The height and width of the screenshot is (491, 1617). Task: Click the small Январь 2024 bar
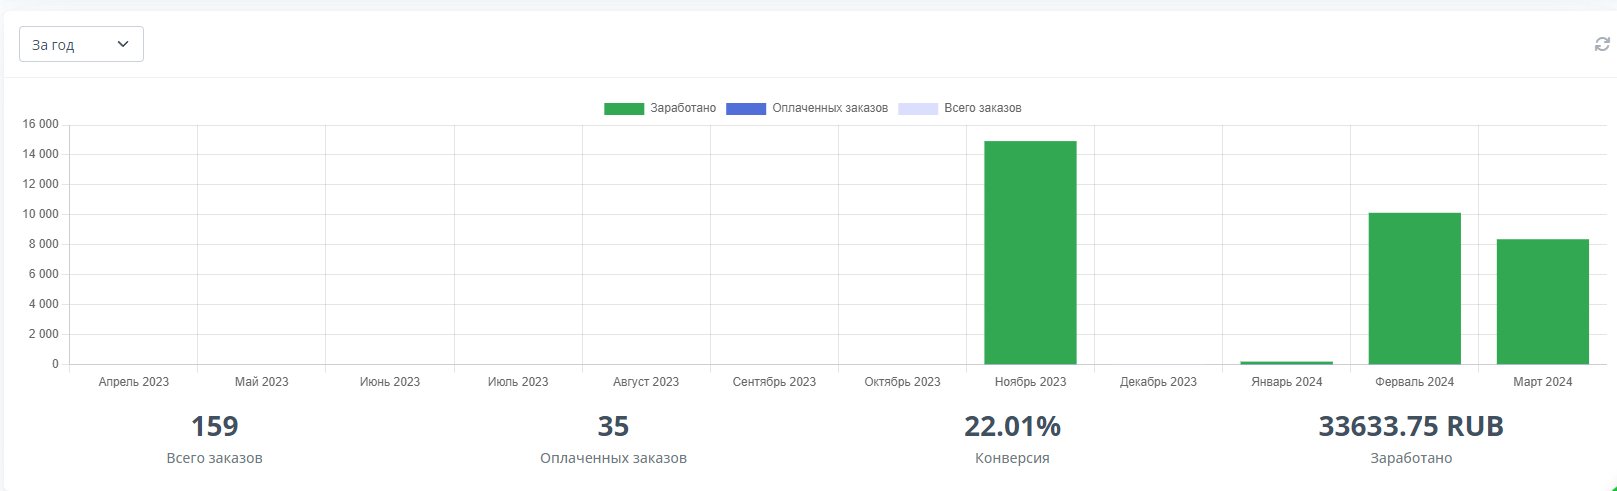point(1286,362)
